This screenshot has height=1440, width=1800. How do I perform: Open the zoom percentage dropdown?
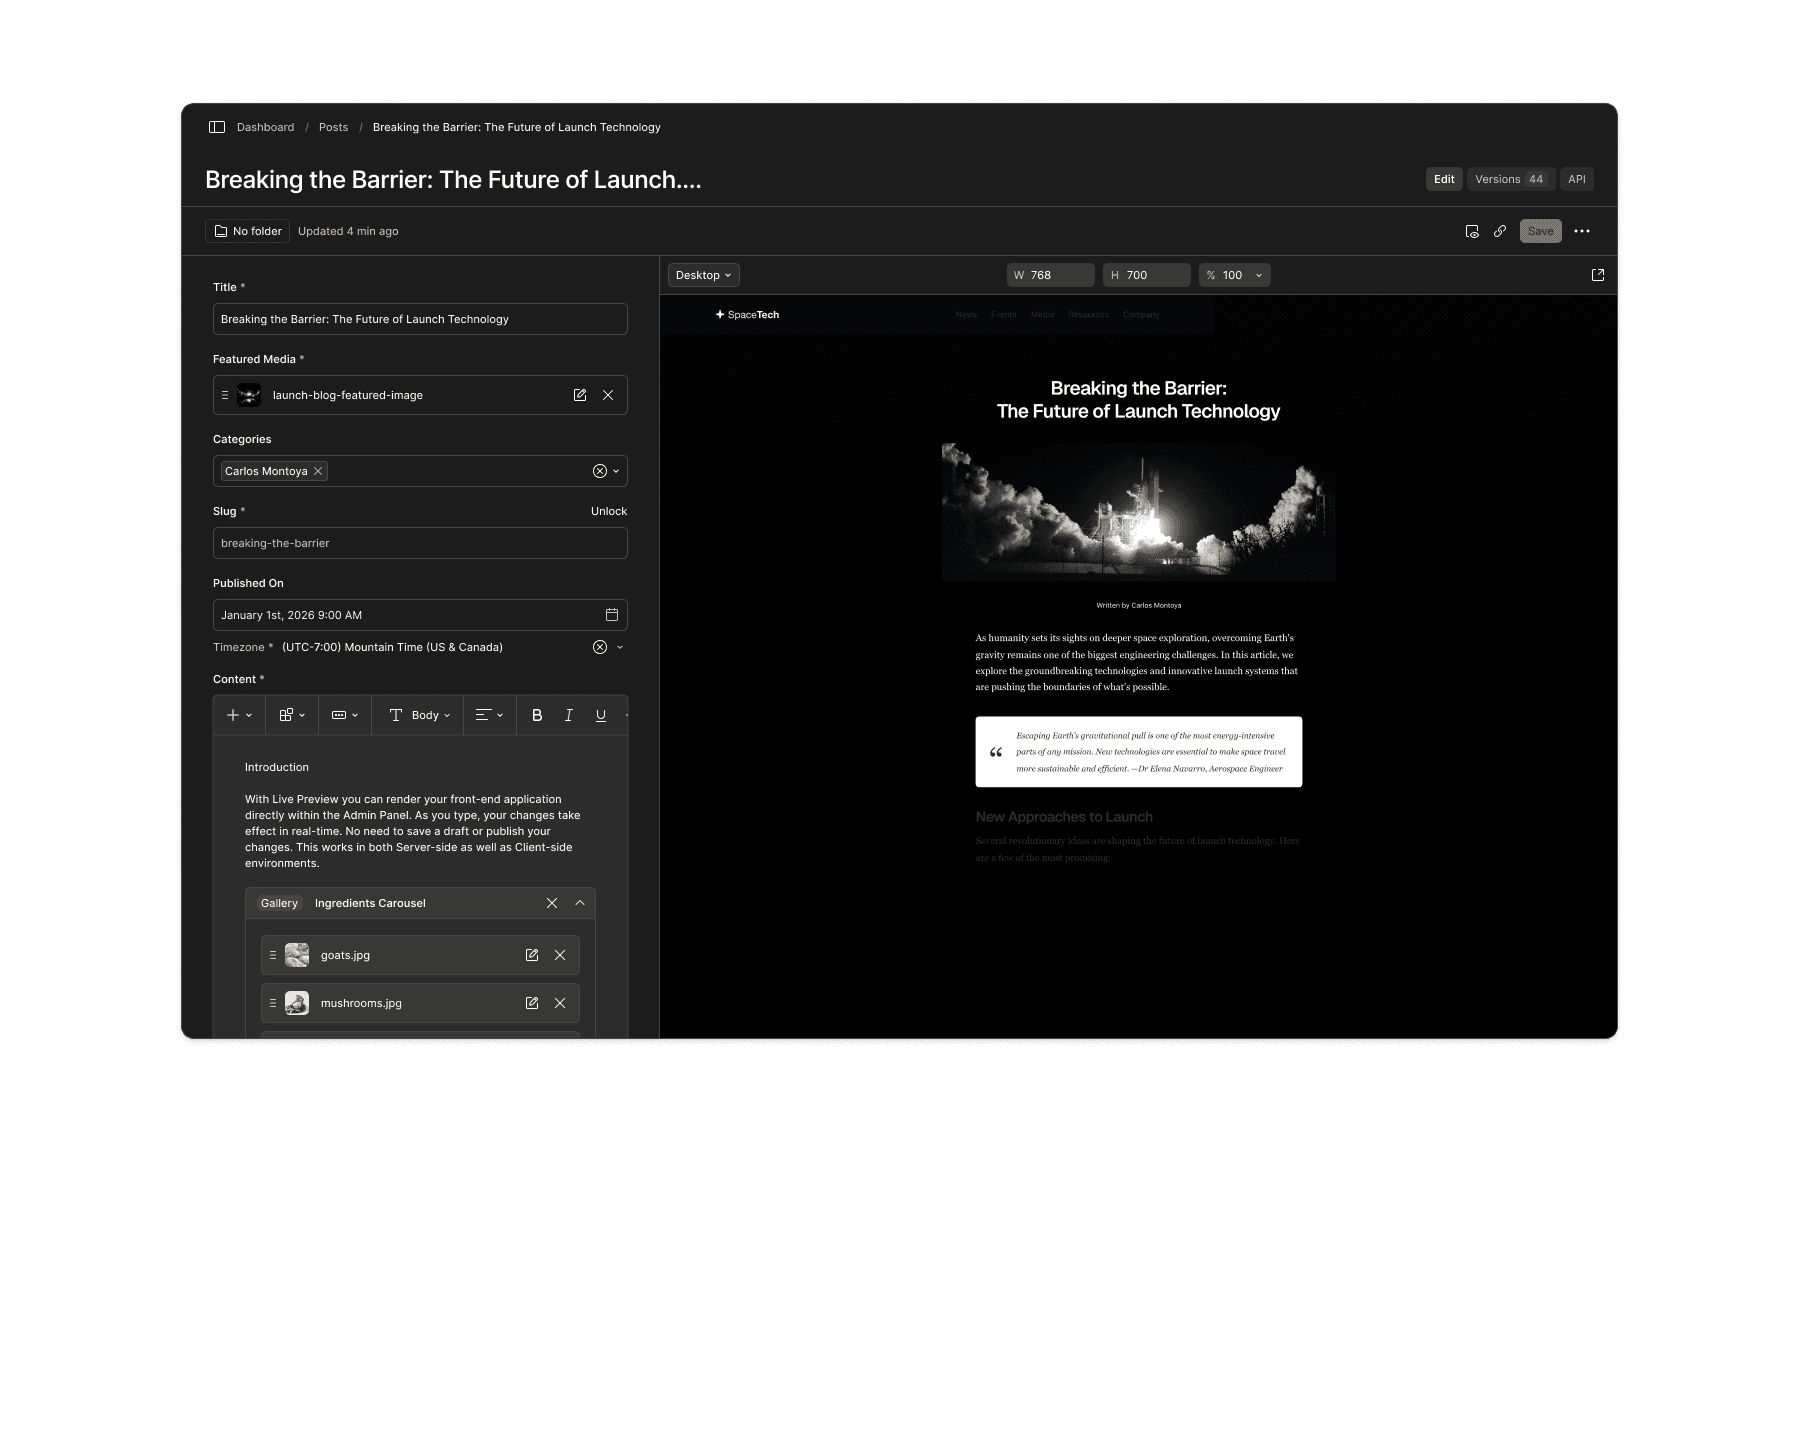(1235, 275)
